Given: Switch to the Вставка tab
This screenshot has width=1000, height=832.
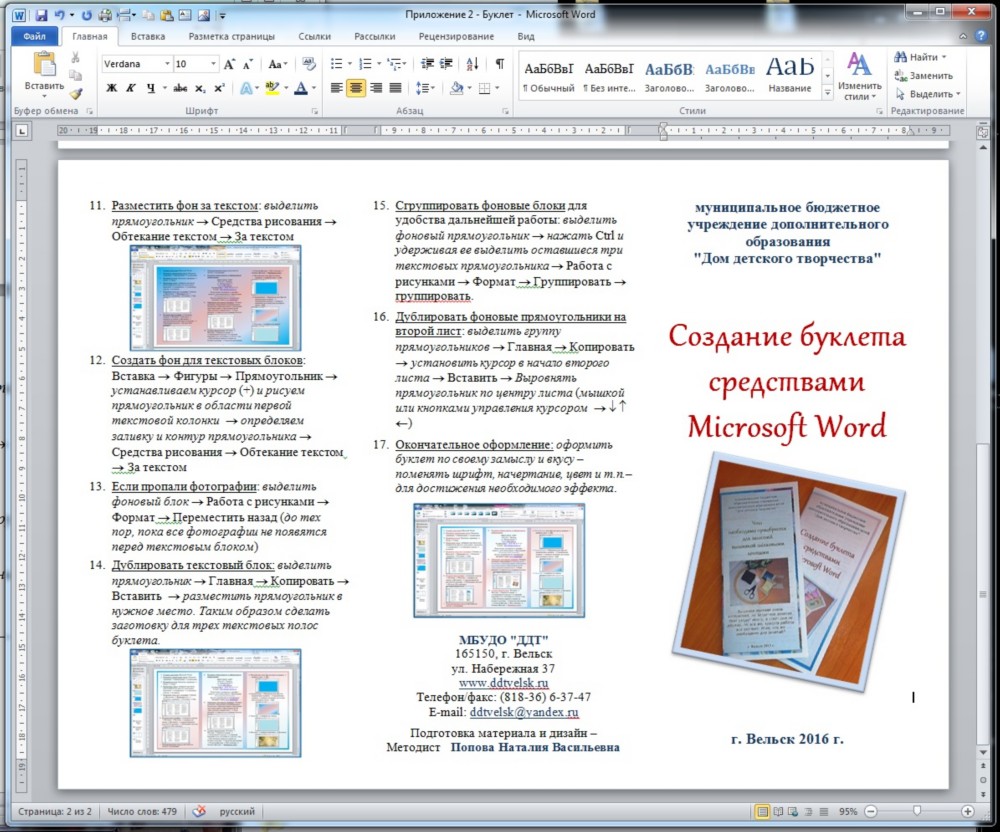Looking at the screenshot, I should [x=148, y=36].
